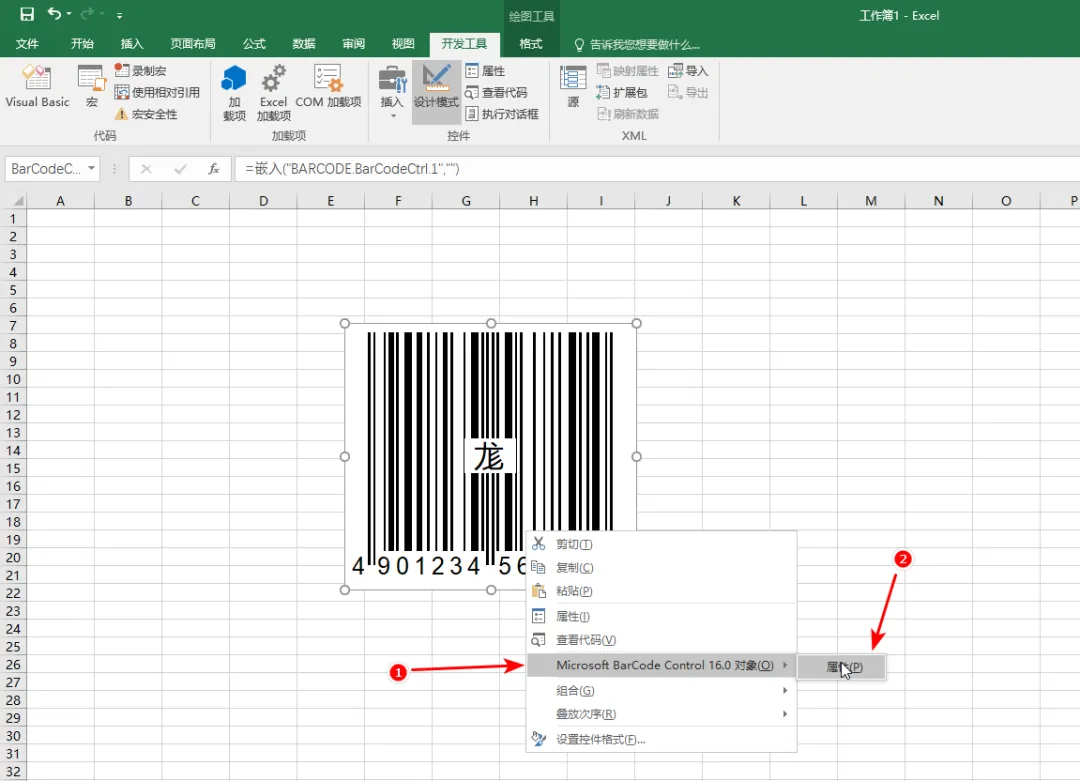1080x781 pixels.
Task: Toggle Use Relative References (使用相对引用)
Action: pyautogui.click(x=157, y=92)
